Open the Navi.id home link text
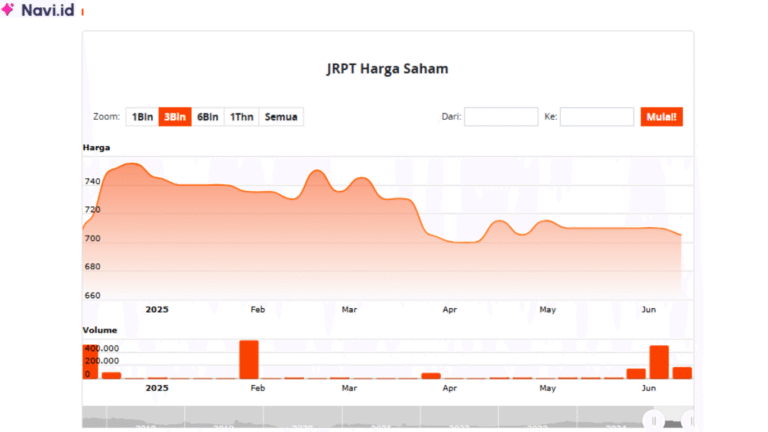The height and width of the screenshot is (432, 768). [x=48, y=10]
